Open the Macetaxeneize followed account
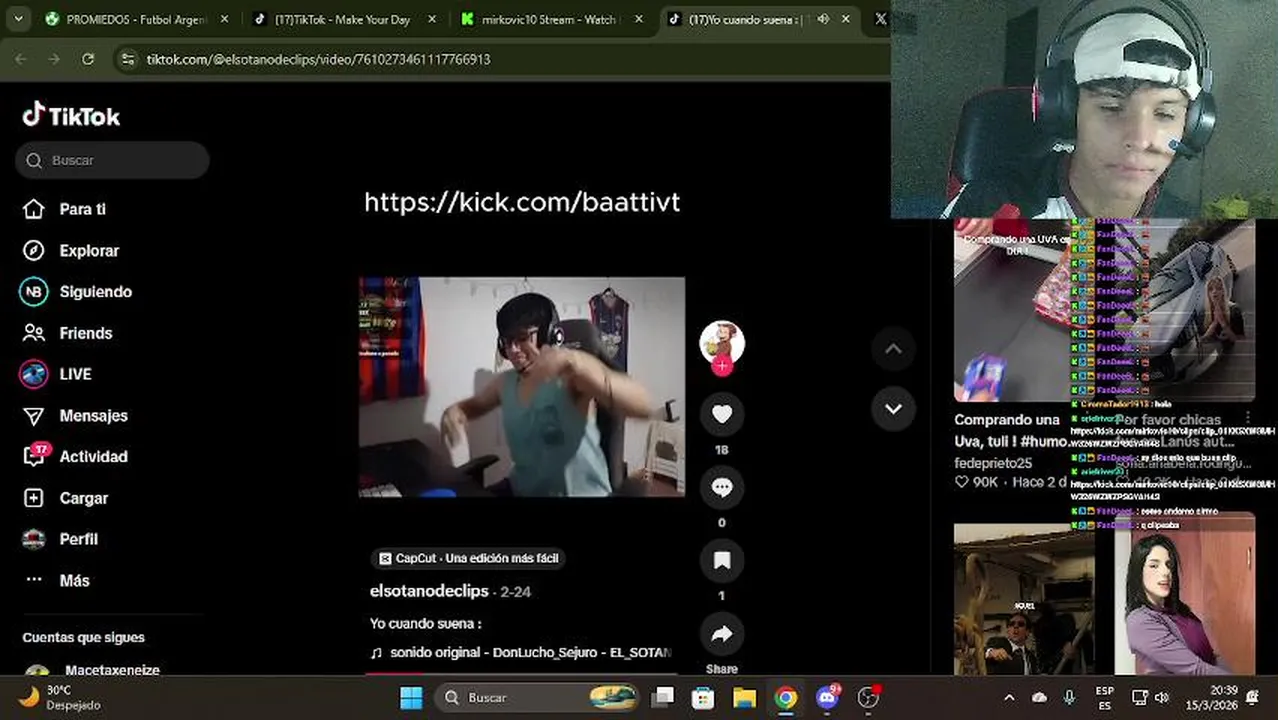Viewport: 1278px width, 720px height. pyautogui.click(x=92, y=671)
